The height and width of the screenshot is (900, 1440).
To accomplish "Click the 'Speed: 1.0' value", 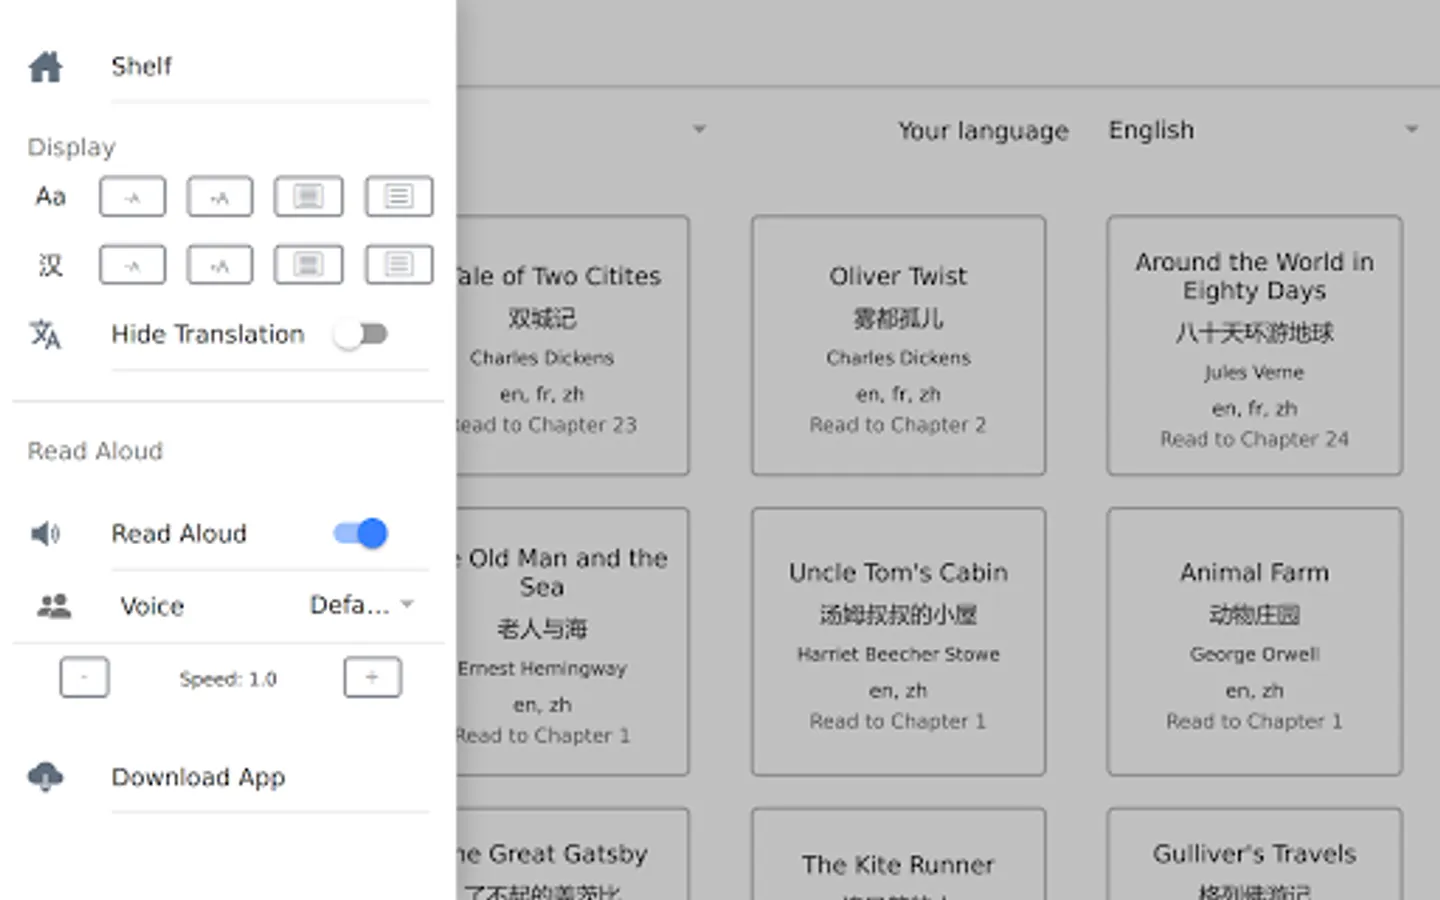I will click(228, 679).
